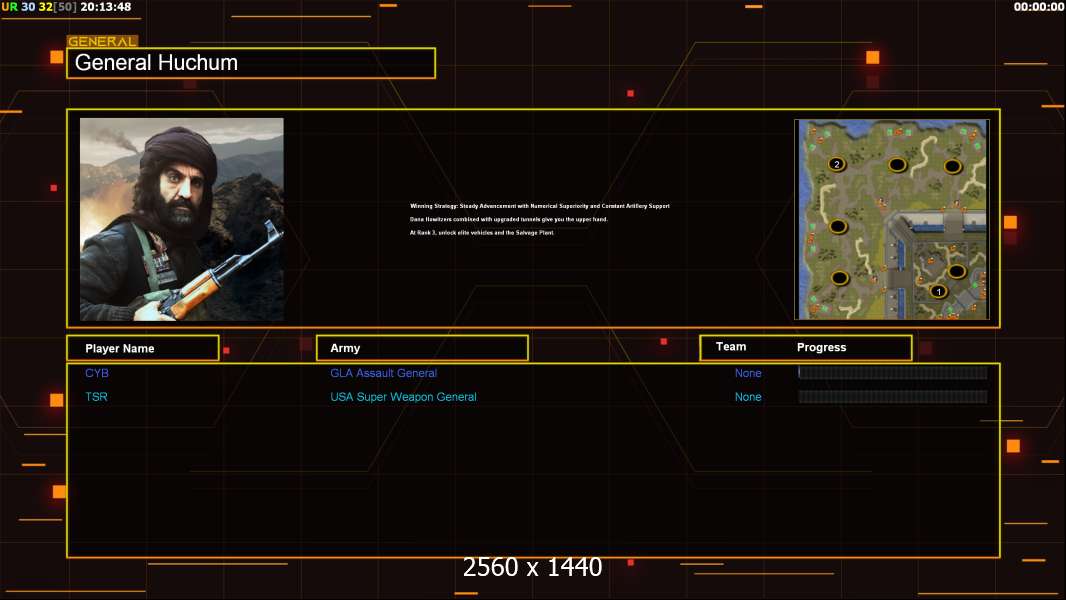Click General Huchum's portrait image
This screenshot has width=1066, height=600.
click(182, 219)
